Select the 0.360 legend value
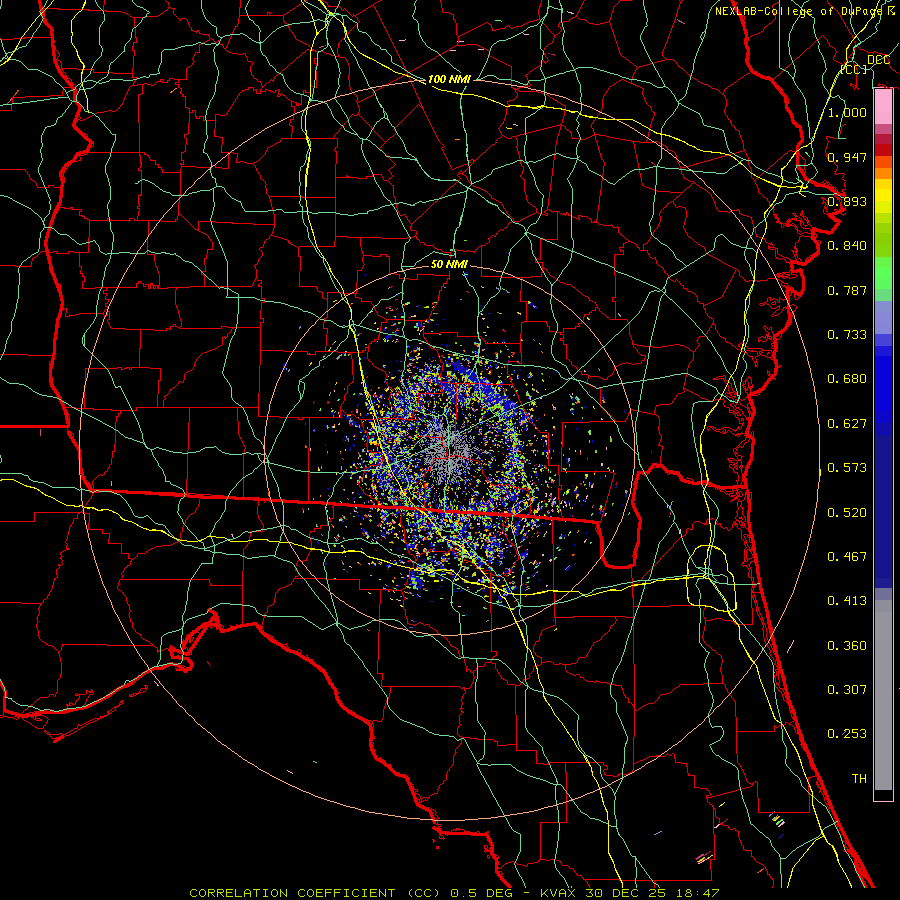The image size is (900, 900). [847, 646]
